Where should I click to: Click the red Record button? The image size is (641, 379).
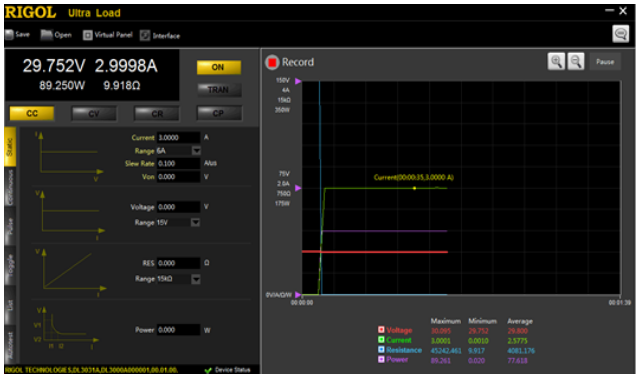(272, 62)
